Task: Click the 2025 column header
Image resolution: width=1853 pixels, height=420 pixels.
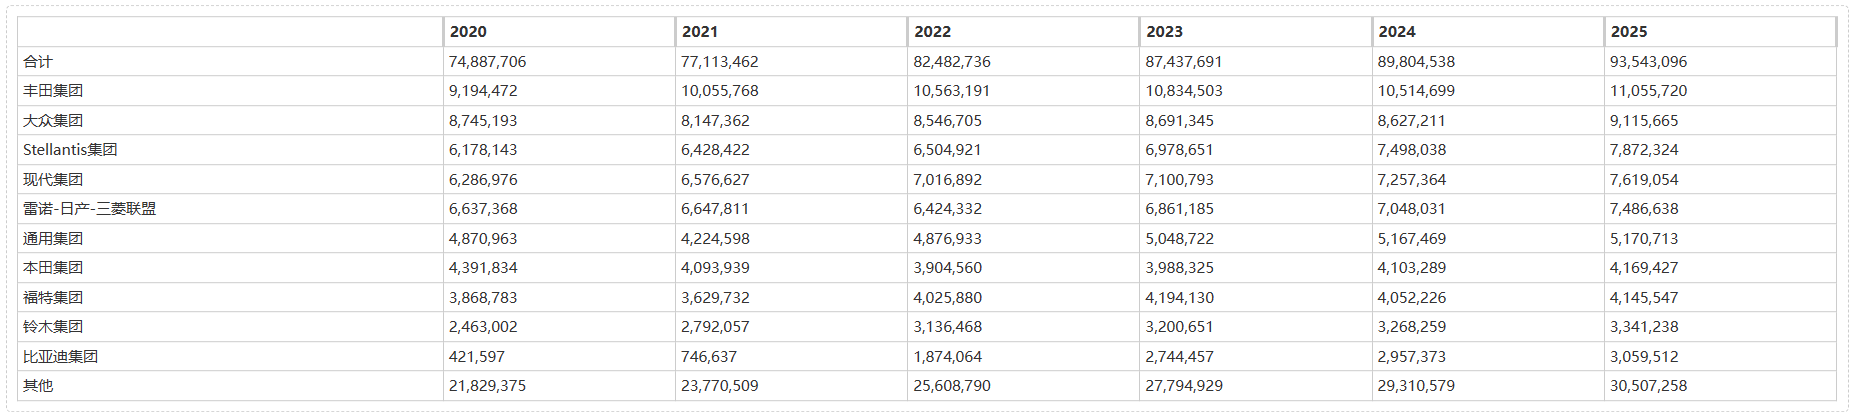Action: (x=1628, y=32)
